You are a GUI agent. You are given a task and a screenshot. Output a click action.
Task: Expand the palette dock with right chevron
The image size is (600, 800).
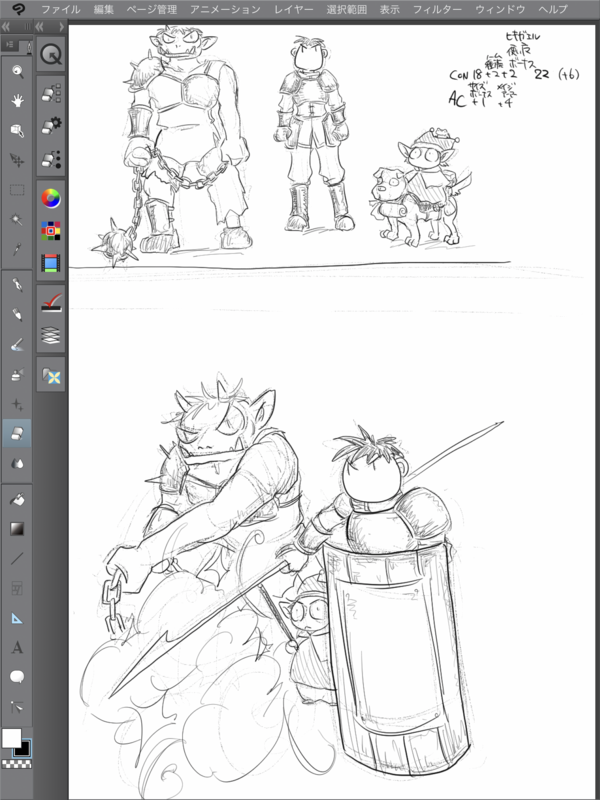click(61, 26)
